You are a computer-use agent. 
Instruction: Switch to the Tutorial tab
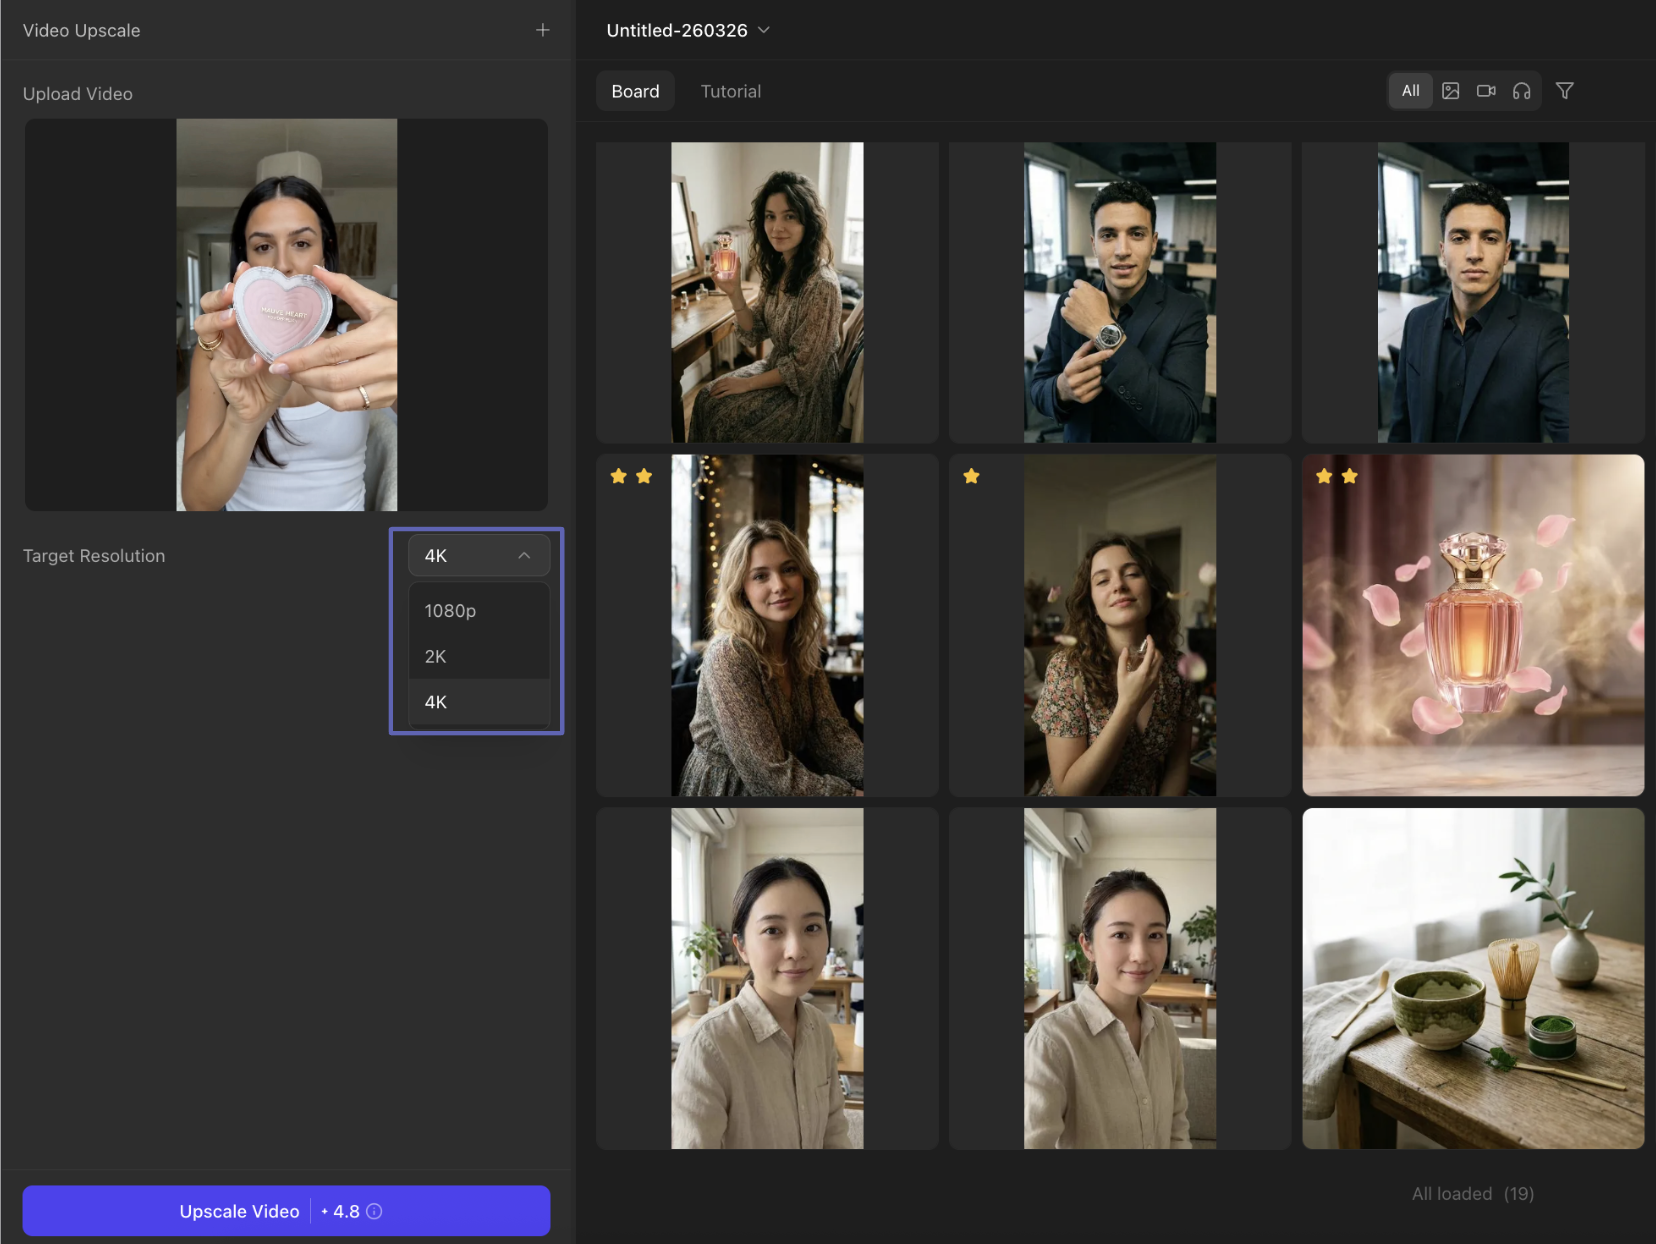[730, 91]
